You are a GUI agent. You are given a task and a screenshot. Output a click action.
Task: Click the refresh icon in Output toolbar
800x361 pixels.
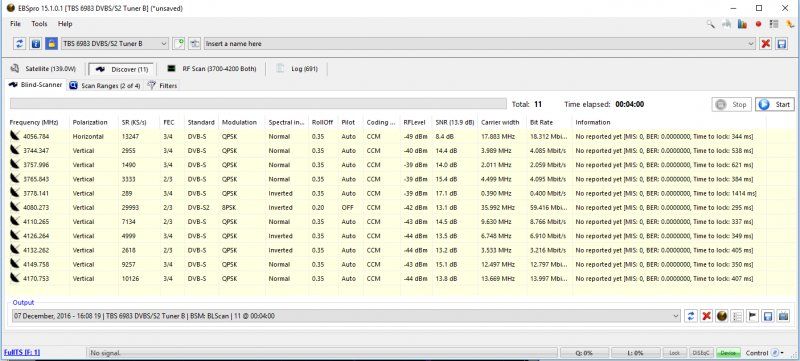click(691, 316)
